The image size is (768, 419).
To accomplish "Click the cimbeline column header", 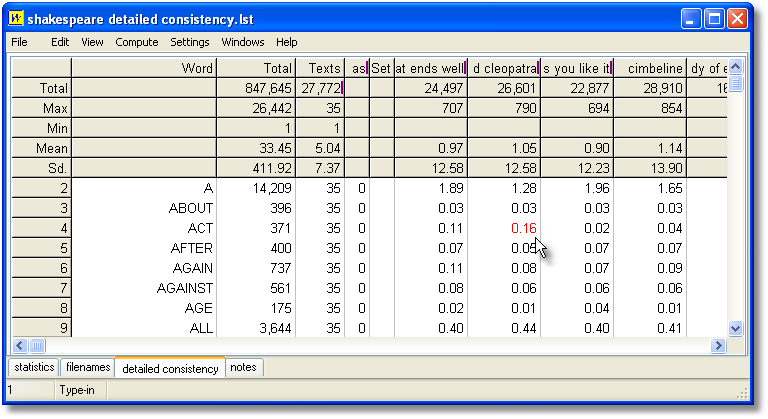I will [648, 68].
